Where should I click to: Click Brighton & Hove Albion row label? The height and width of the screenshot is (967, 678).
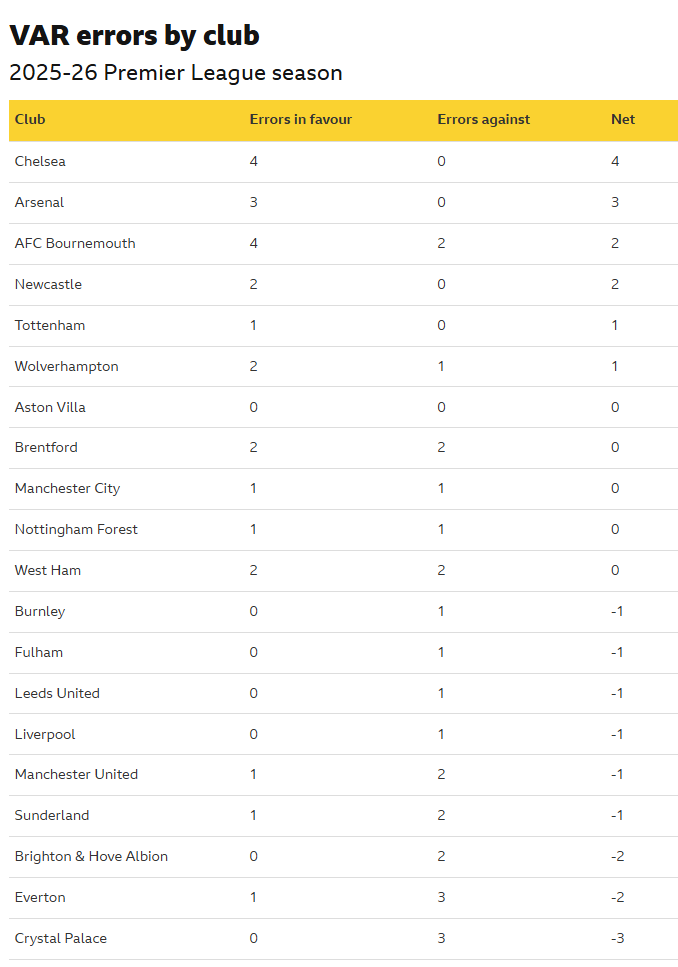(91, 857)
